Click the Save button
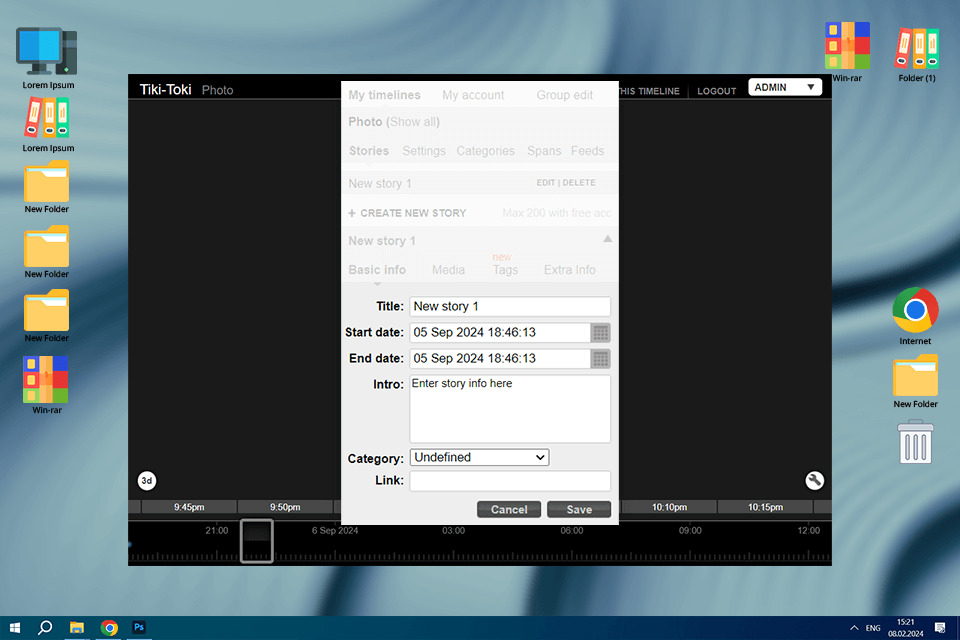This screenshot has width=960, height=640. (579, 510)
